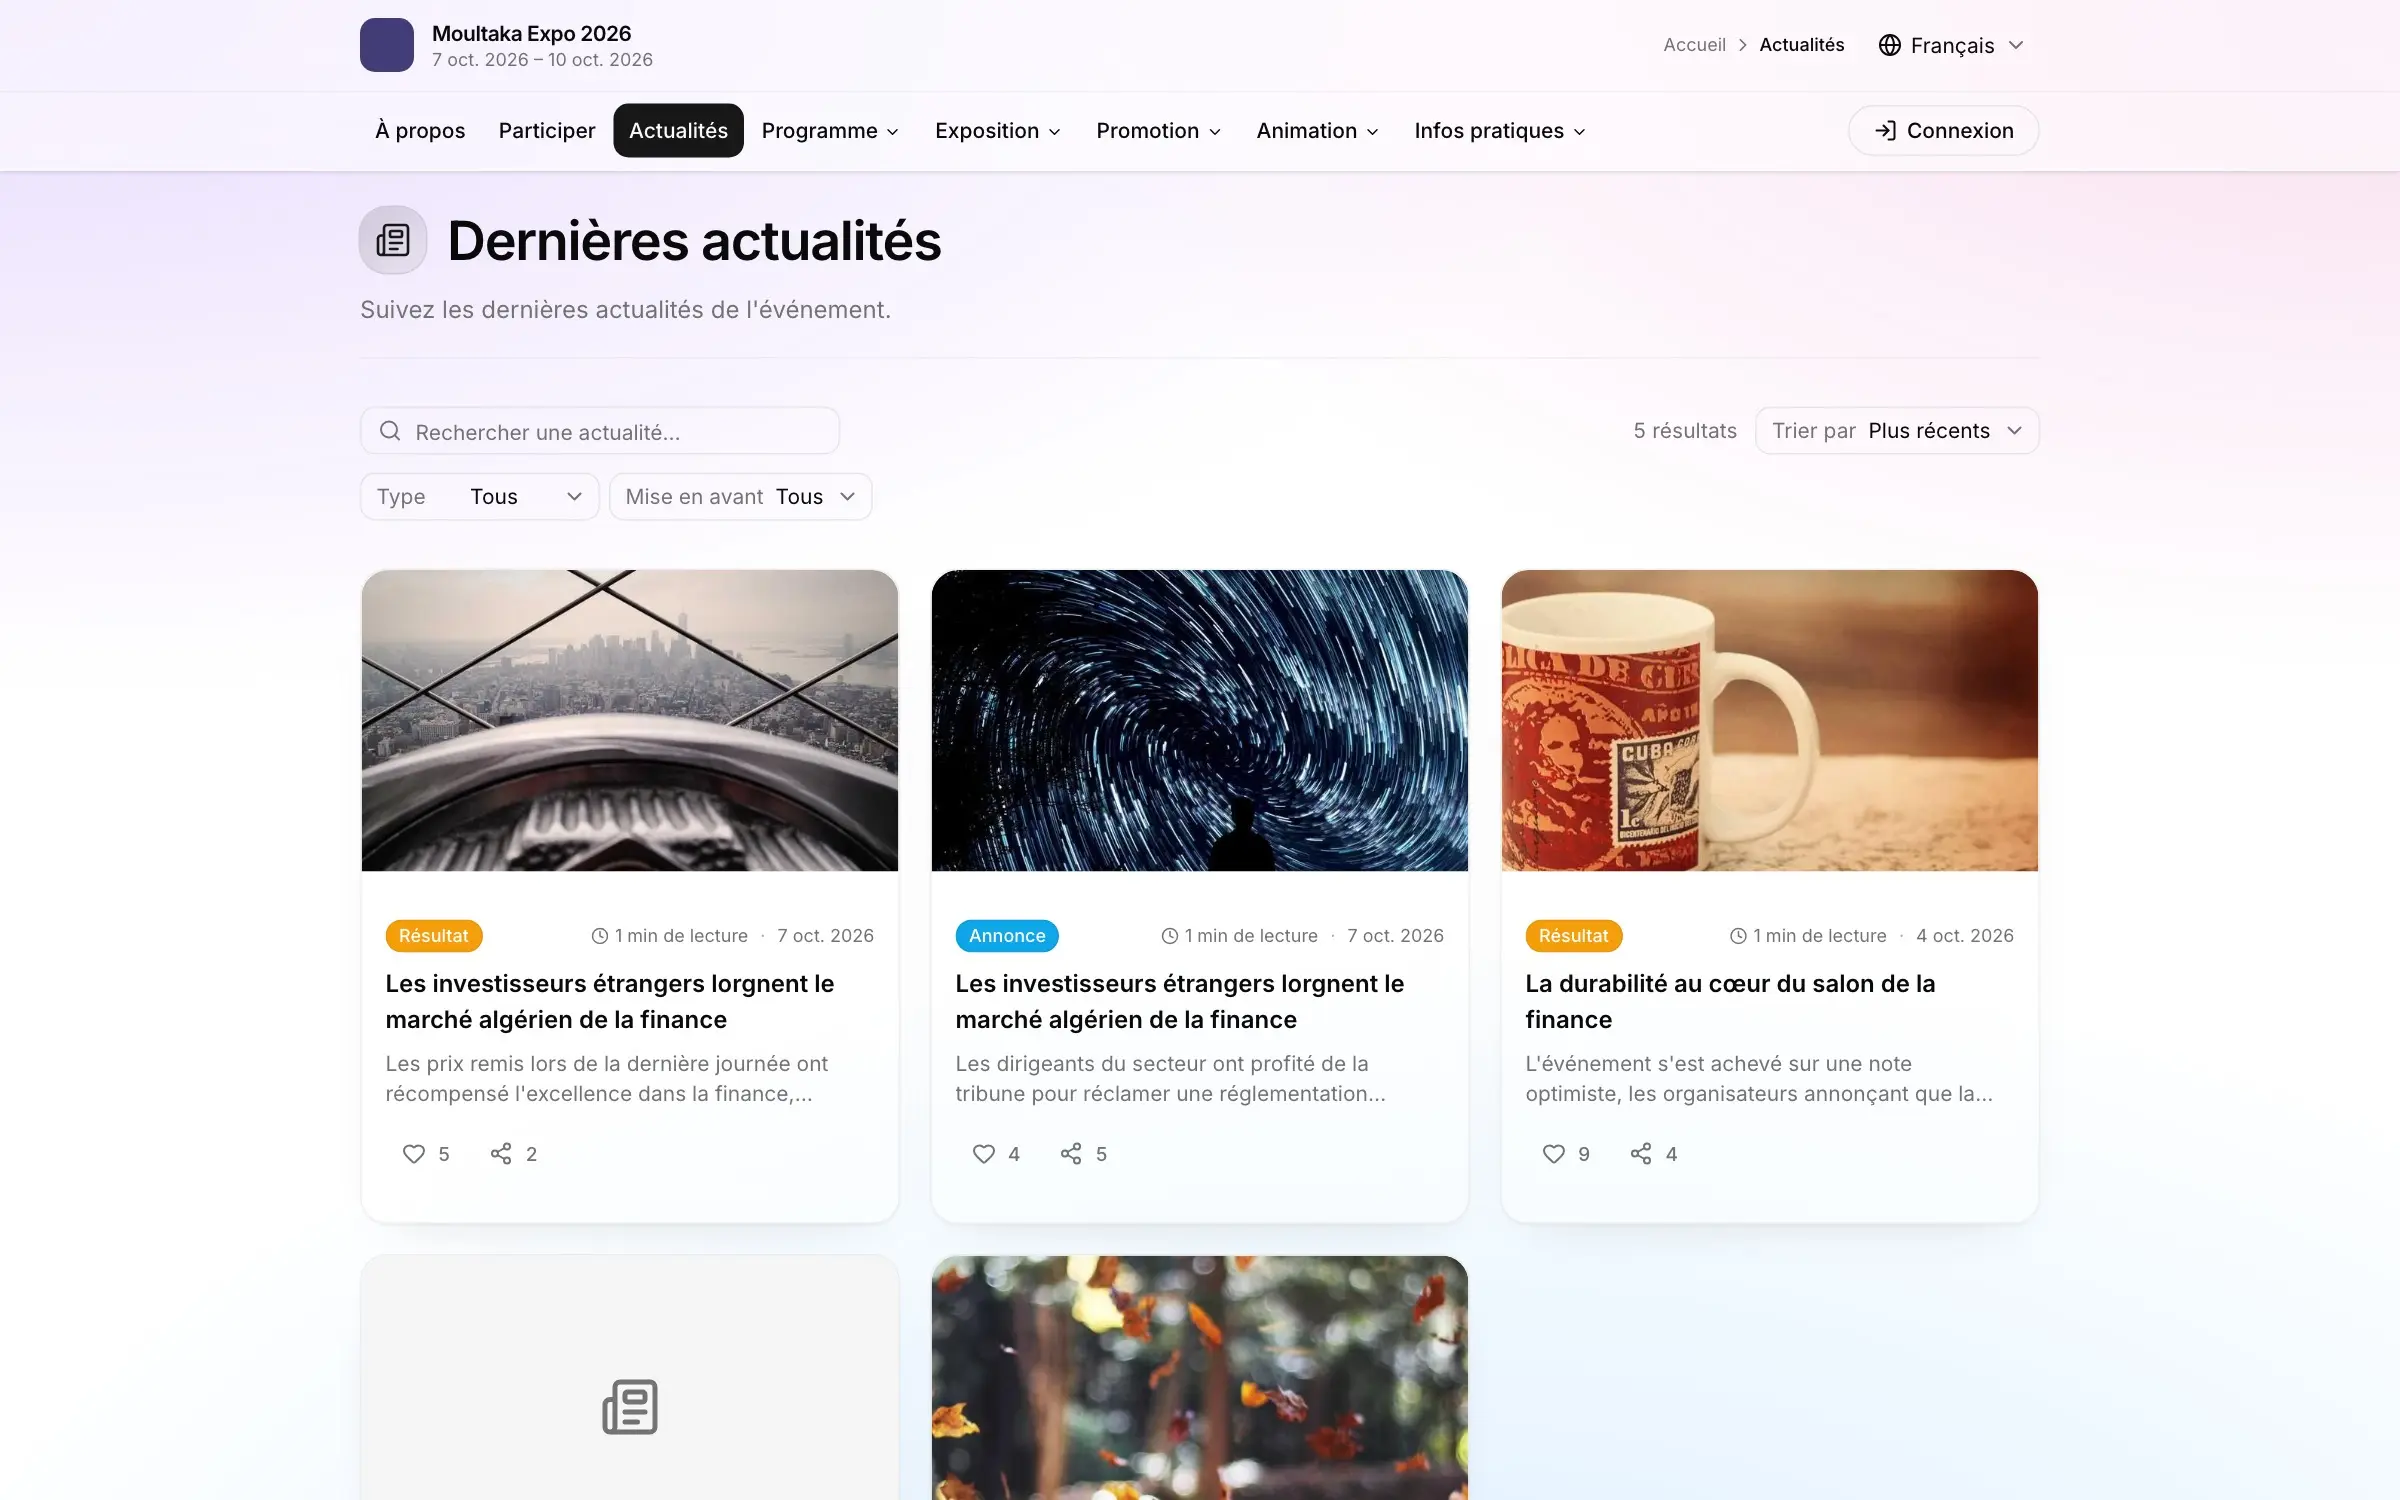Open the Participer page
Viewport: 2400px width, 1500px height.
pyautogui.click(x=547, y=131)
